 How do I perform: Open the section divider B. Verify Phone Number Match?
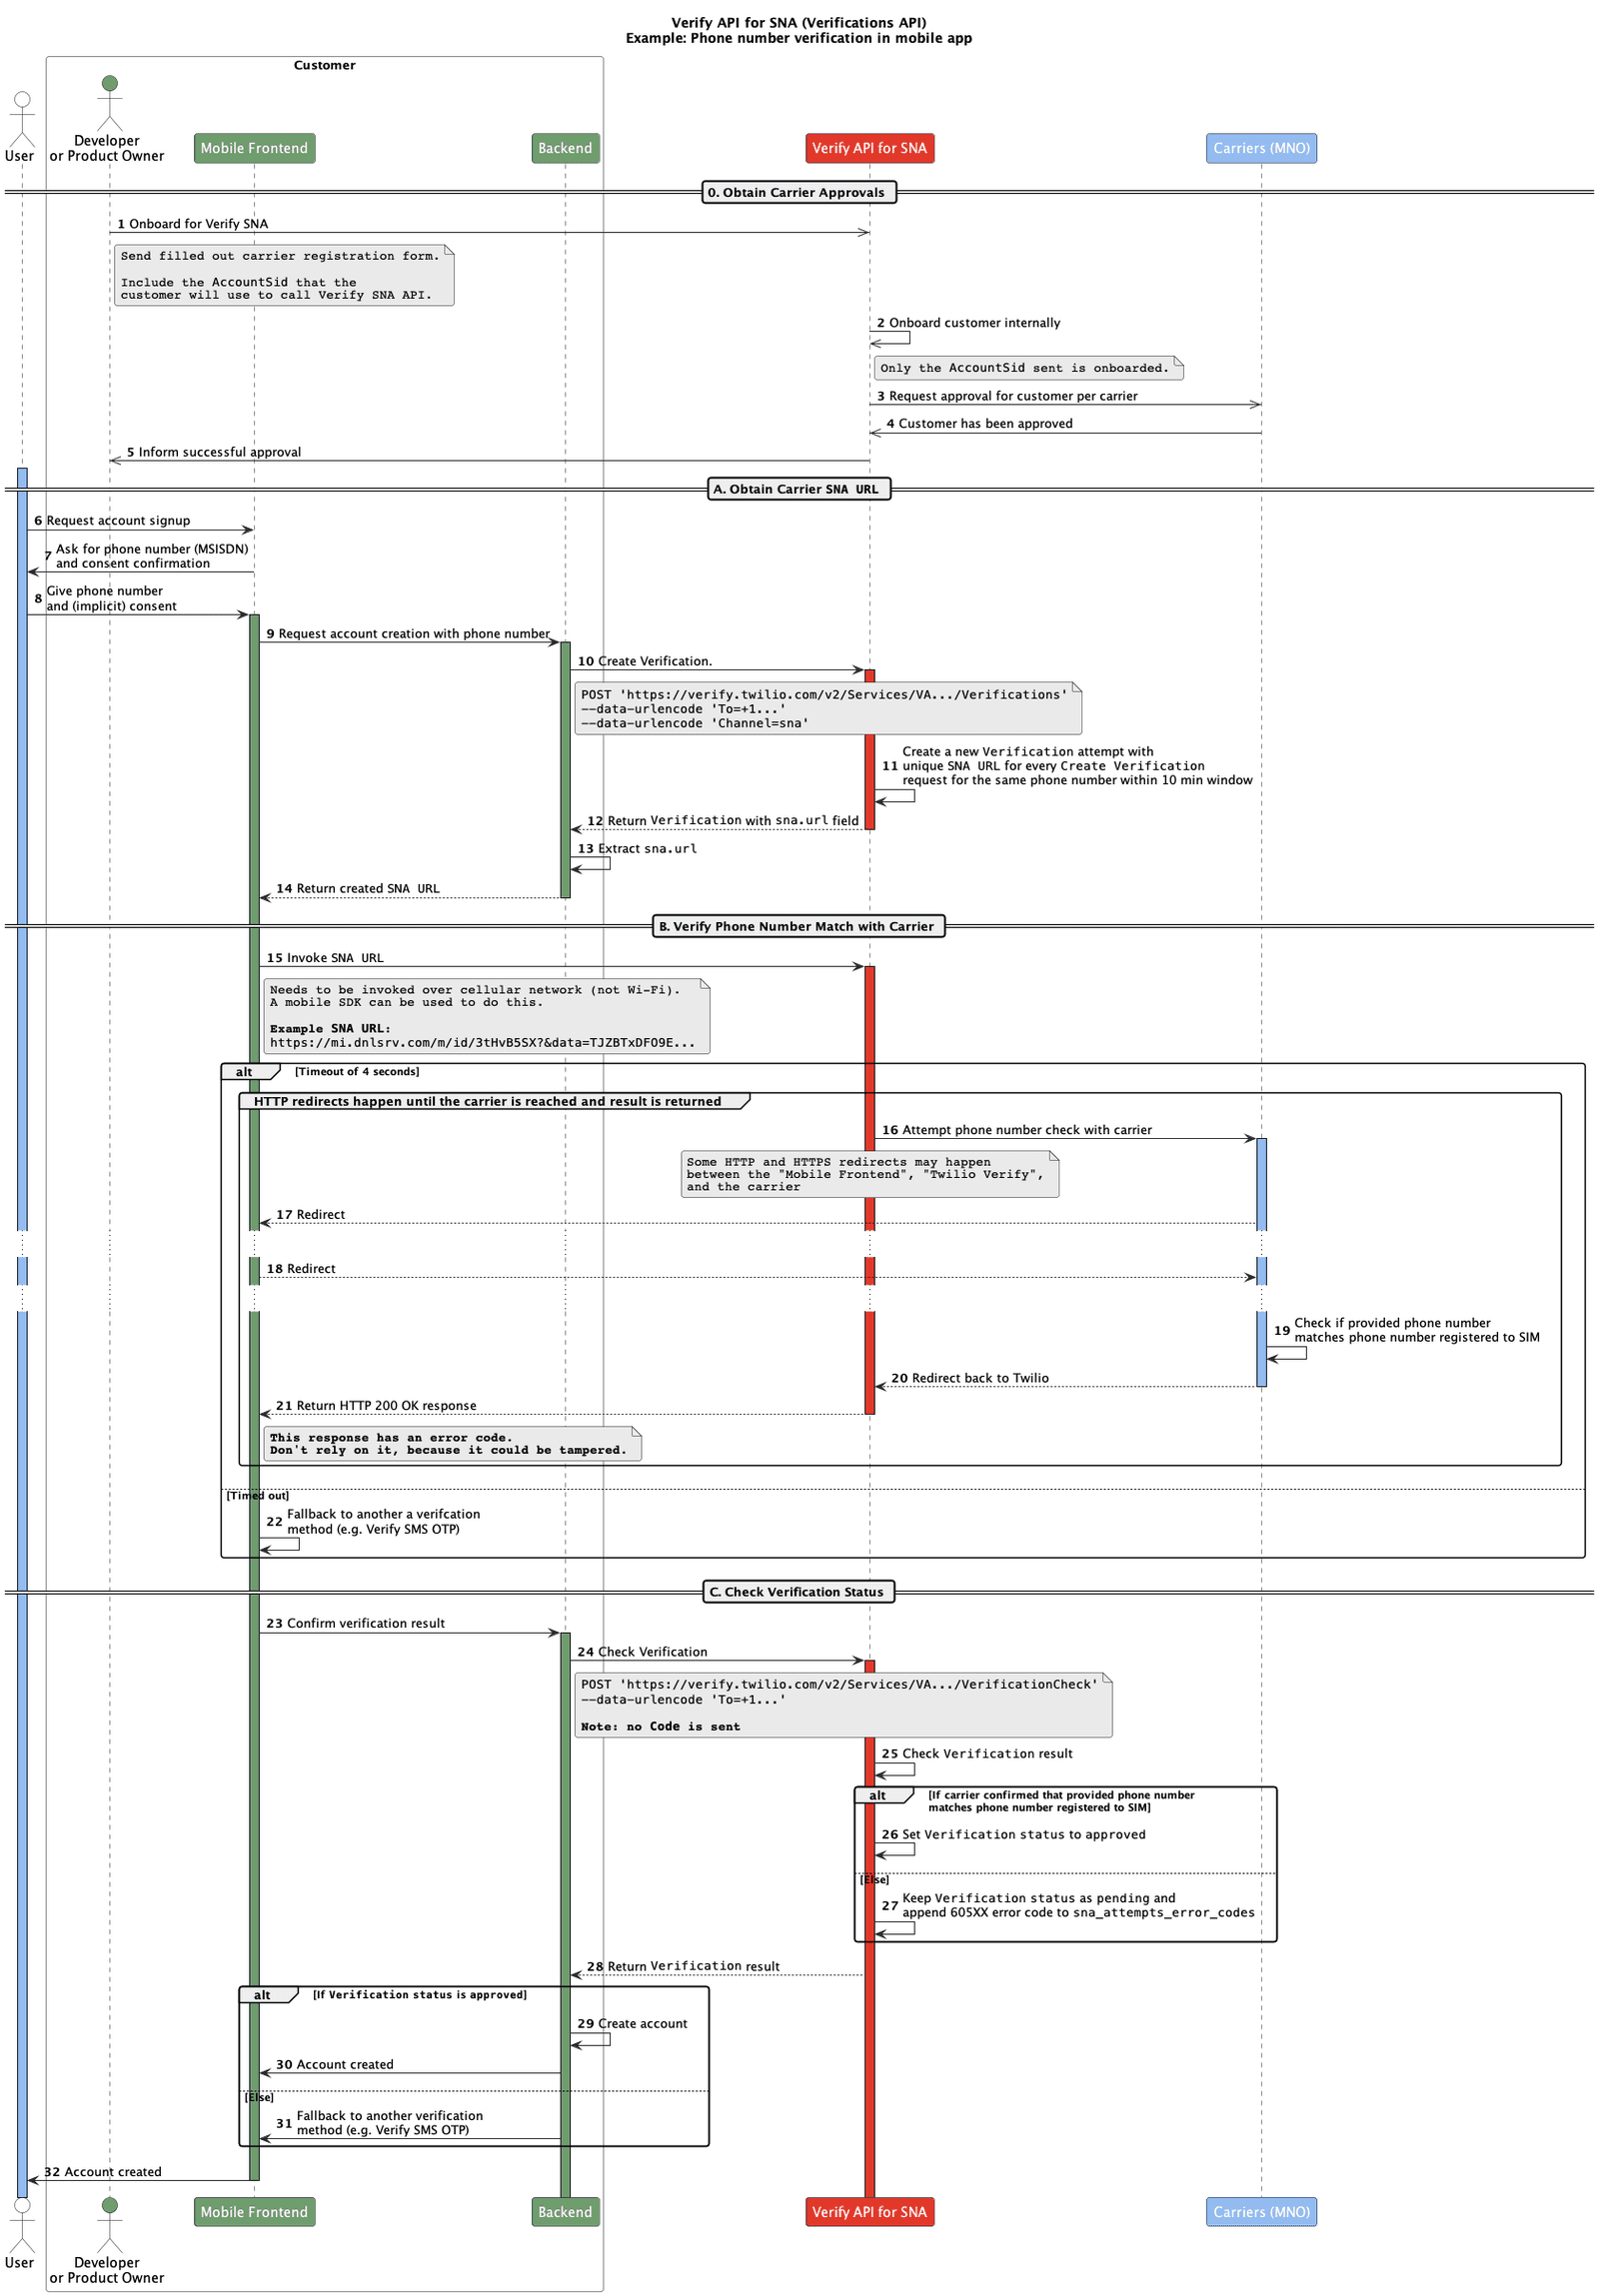(x=798, y=926)
